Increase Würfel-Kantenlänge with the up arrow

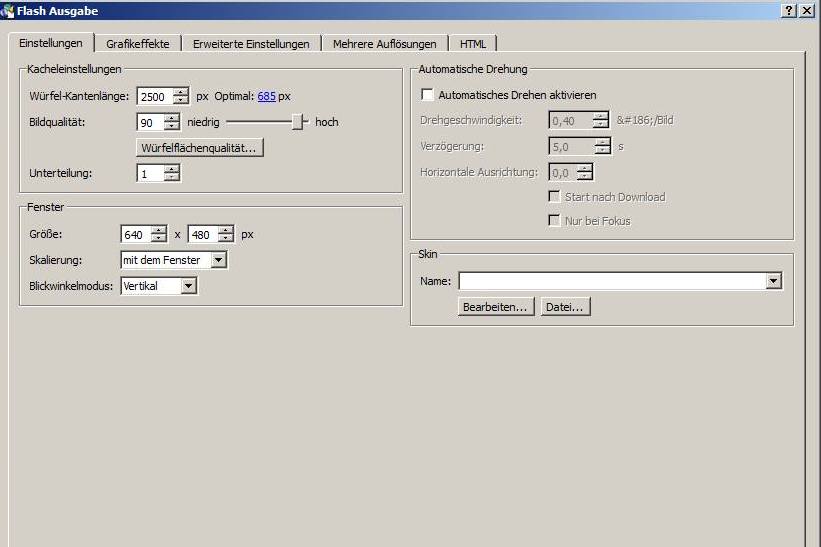[180, 92]
